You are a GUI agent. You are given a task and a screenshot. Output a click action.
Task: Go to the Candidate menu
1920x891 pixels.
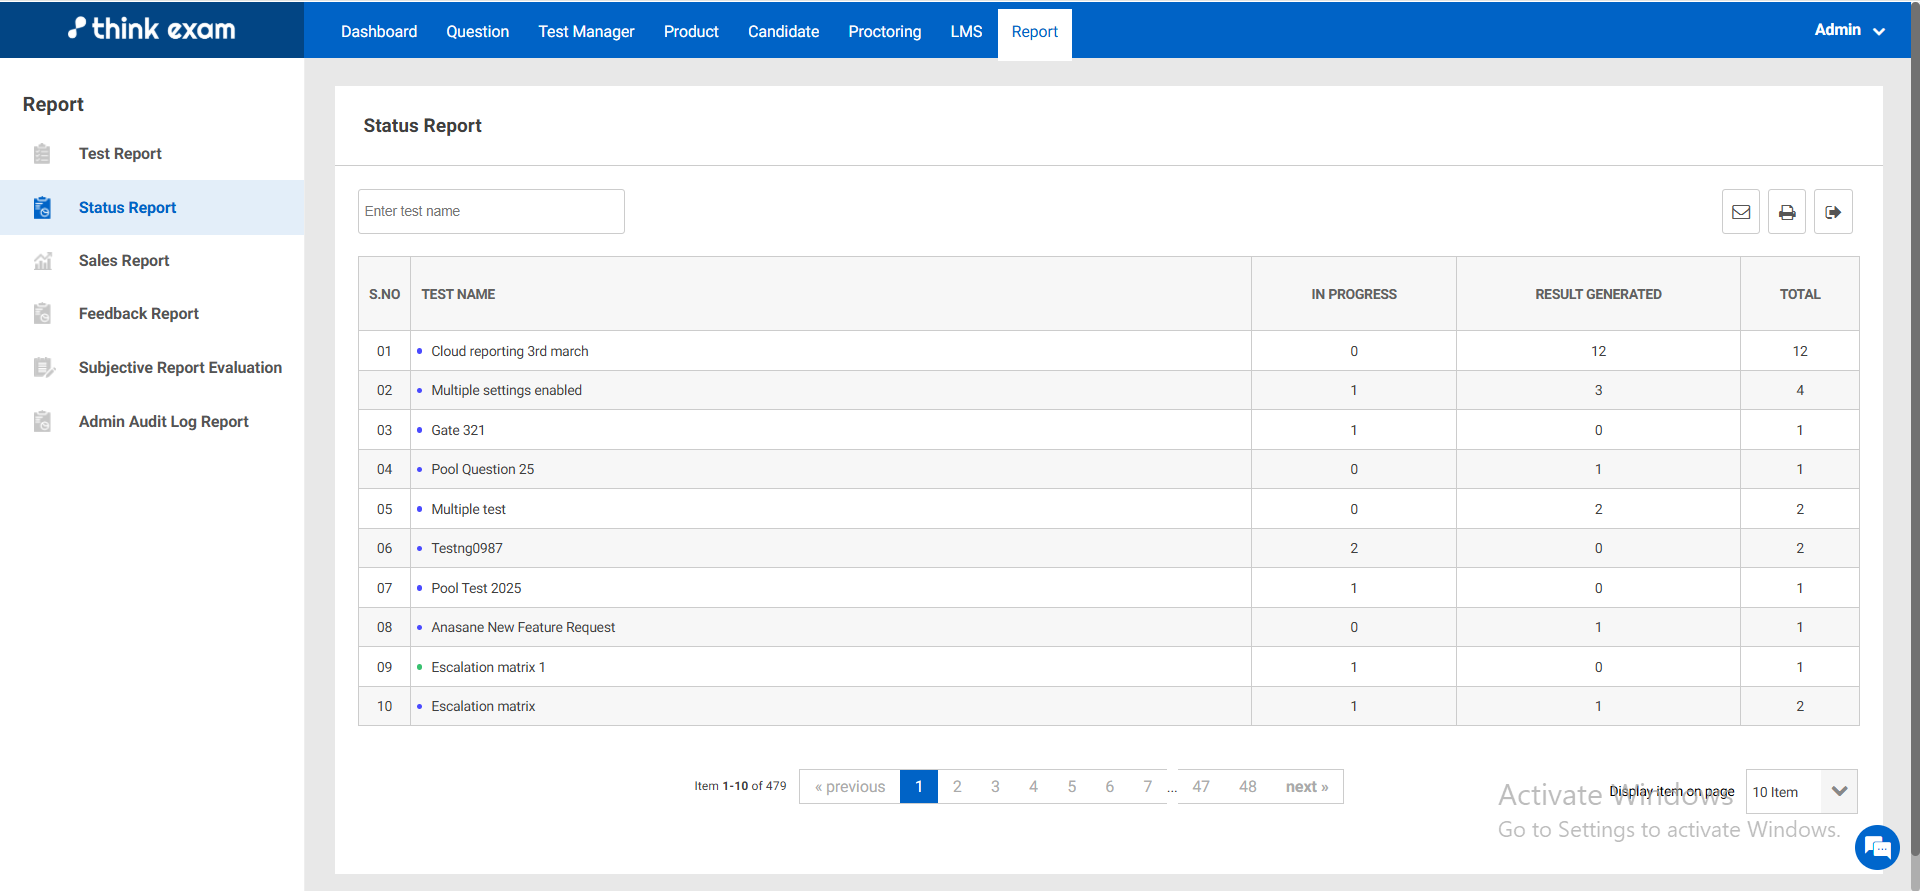point(783,32)
